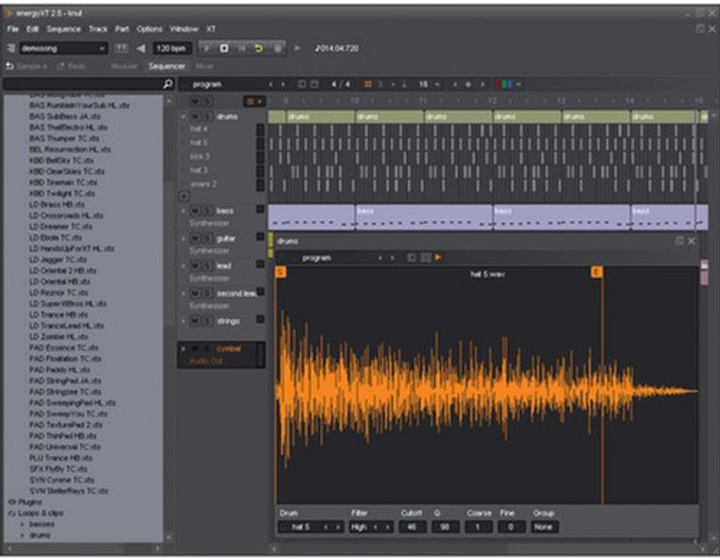Stop playback with the transport stop button

224,48
